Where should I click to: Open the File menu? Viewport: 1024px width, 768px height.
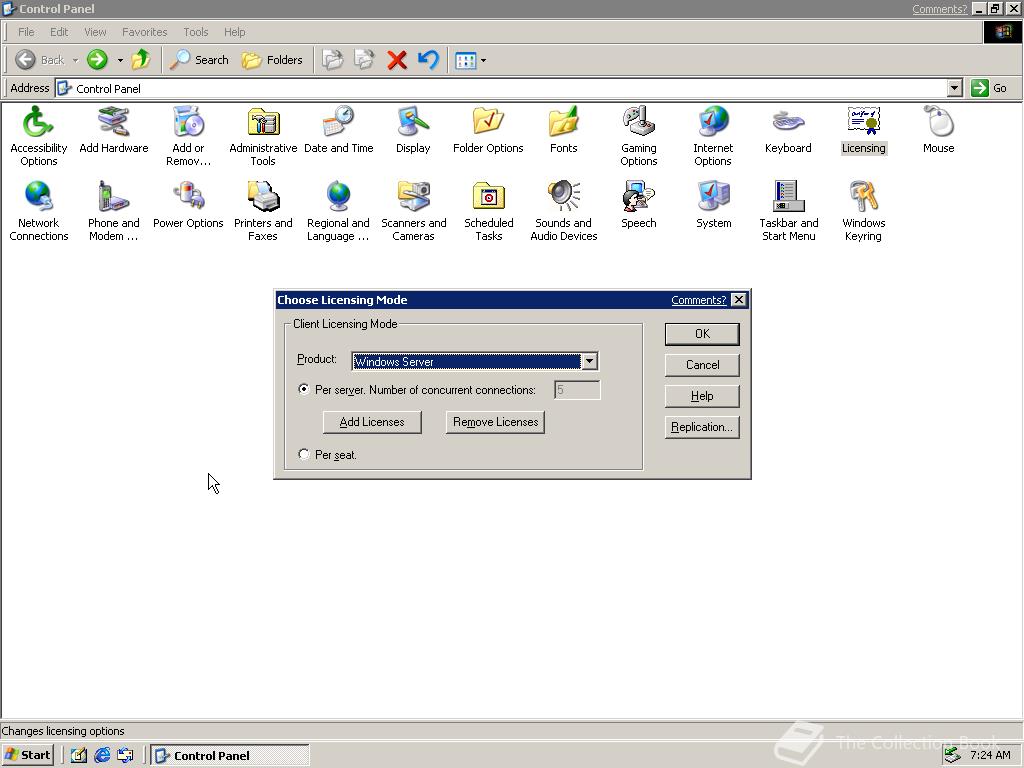pos(26,32)
